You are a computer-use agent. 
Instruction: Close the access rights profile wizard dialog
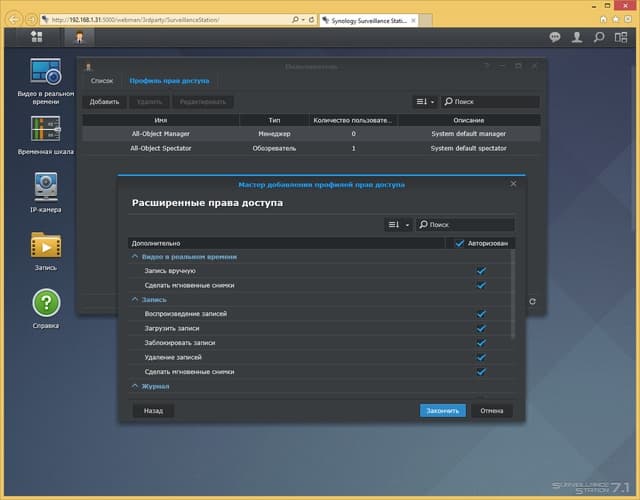click(x=513, y=184)
